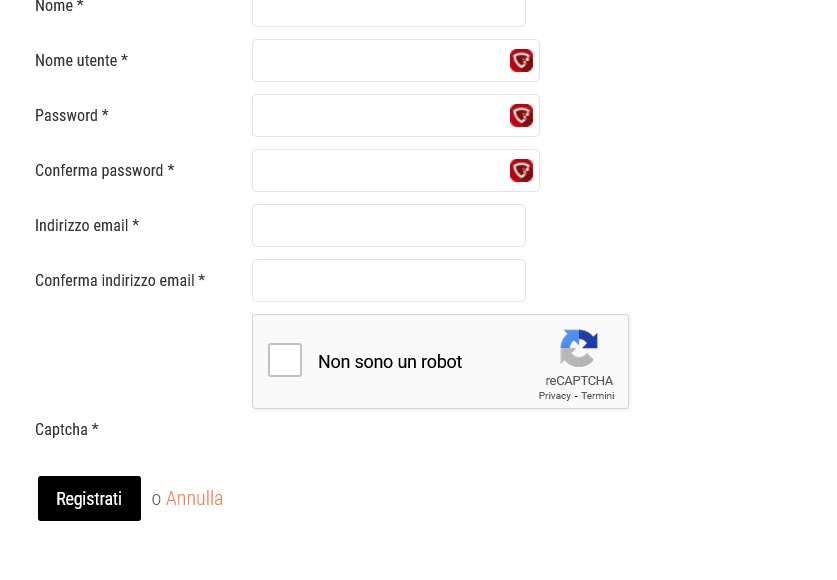Focus the Conferma indirizzo email field
The height and width of the screenshot is (580, 837).
[389, 280]
